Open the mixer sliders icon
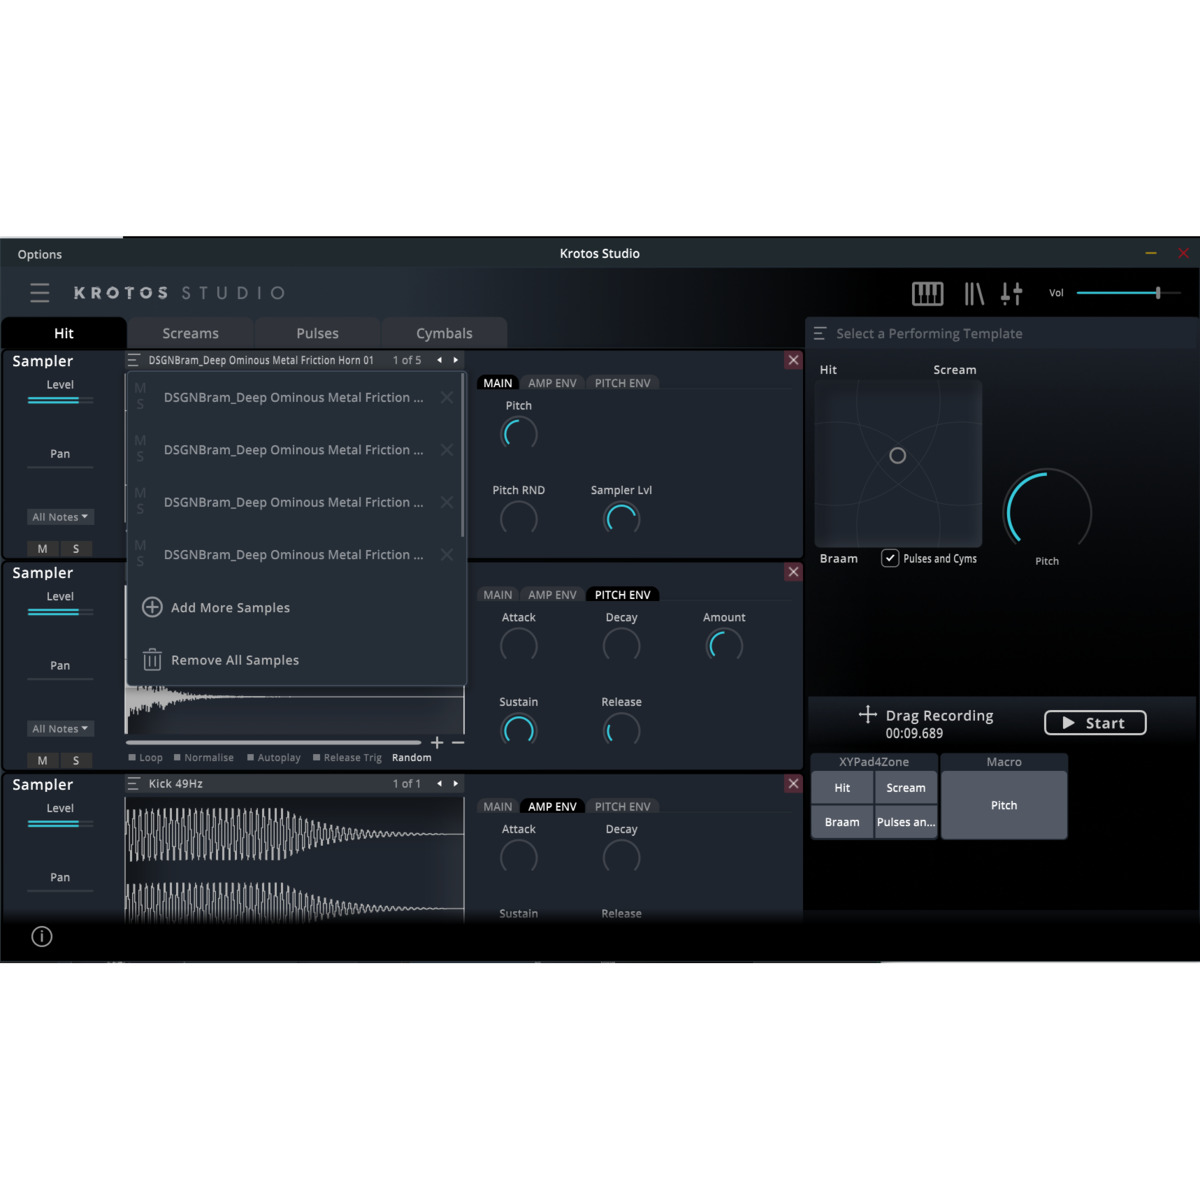Image resolution: width=1200 pixels, height=1200 pixels. coord(1011,293)
